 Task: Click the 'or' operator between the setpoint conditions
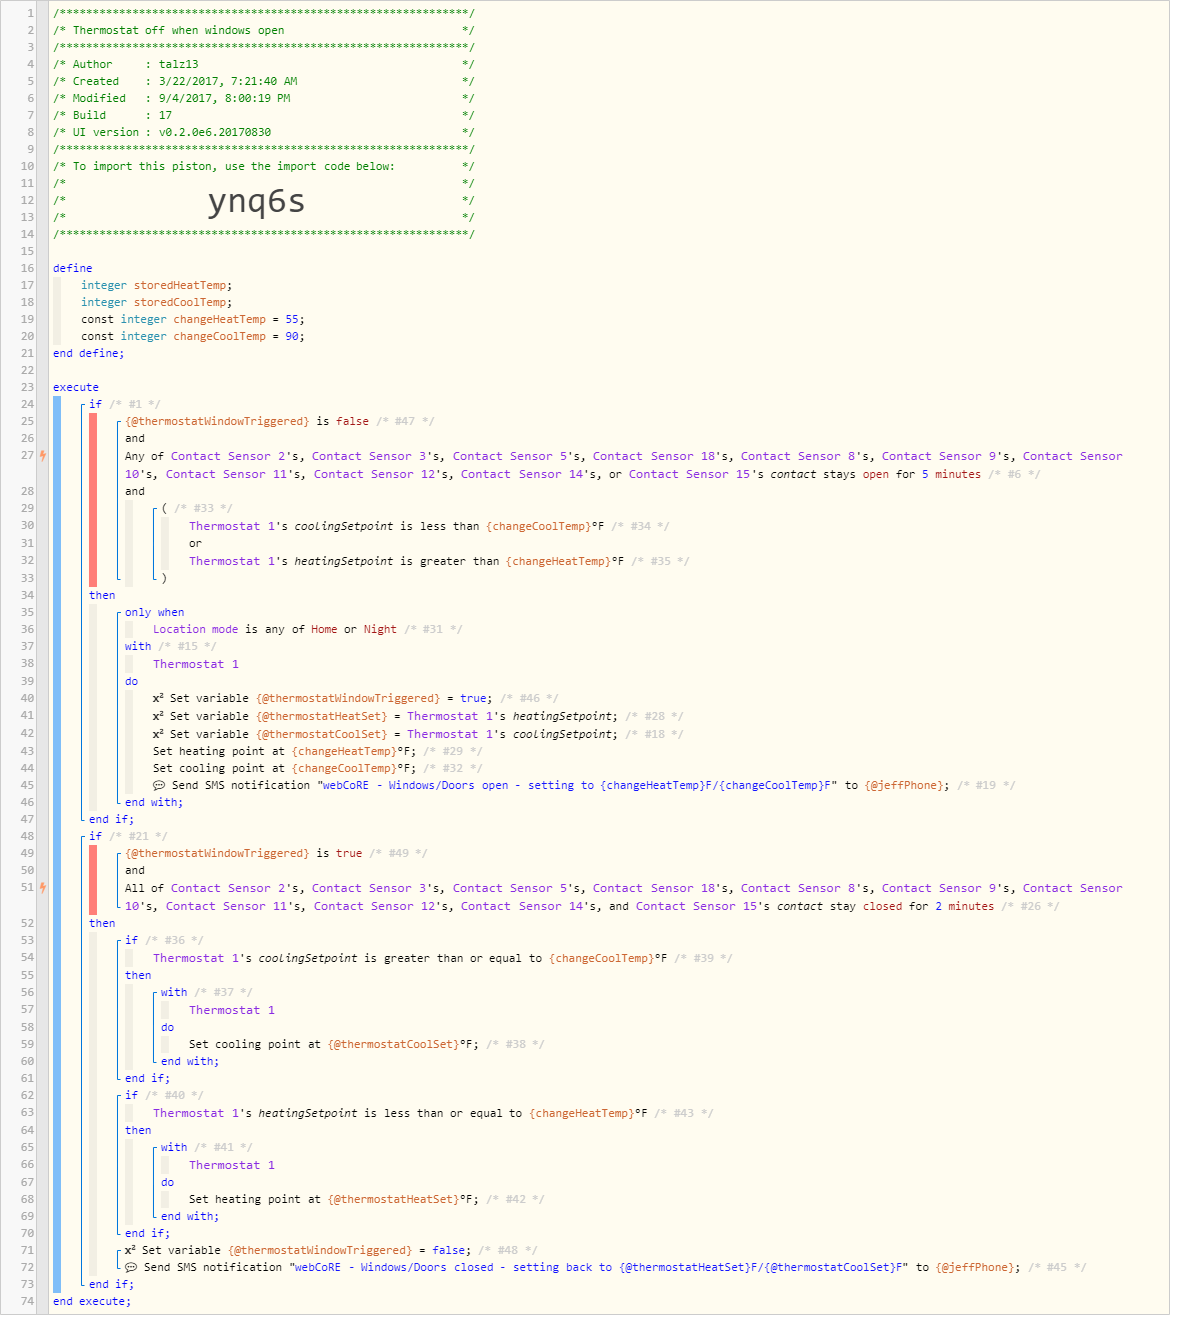(195, 544)
